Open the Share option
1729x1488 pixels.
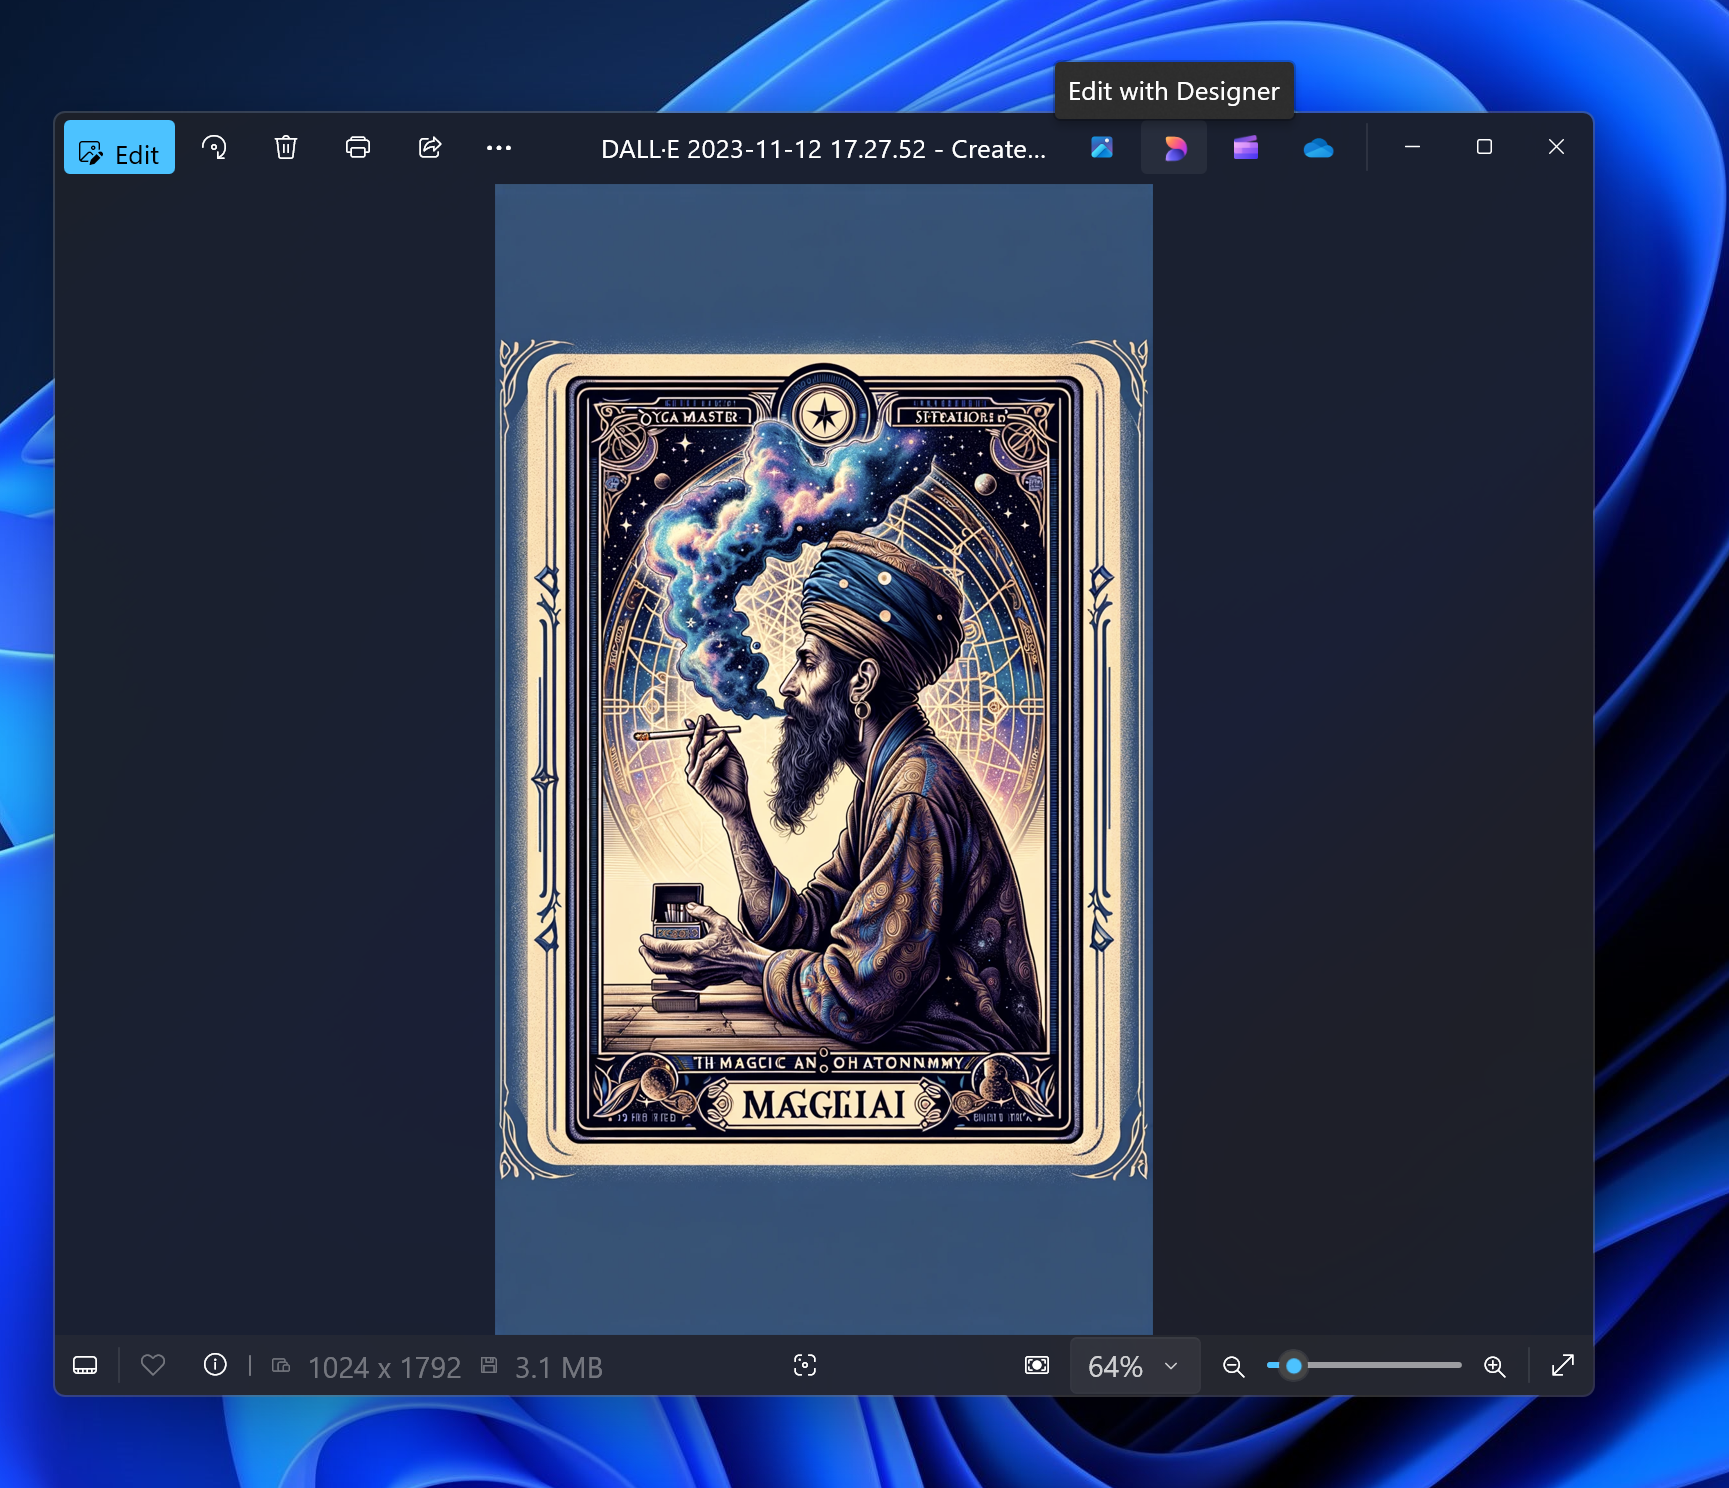430,148
